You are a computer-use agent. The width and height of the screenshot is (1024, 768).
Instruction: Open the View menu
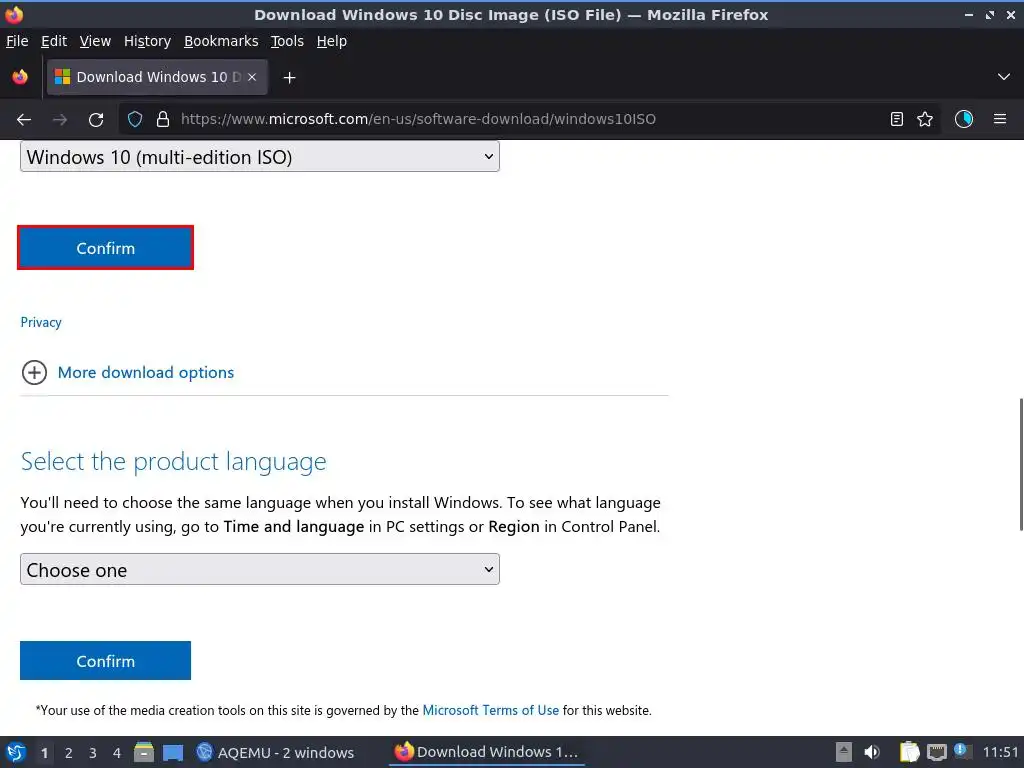pyautogui.click(x=95, y=41)
